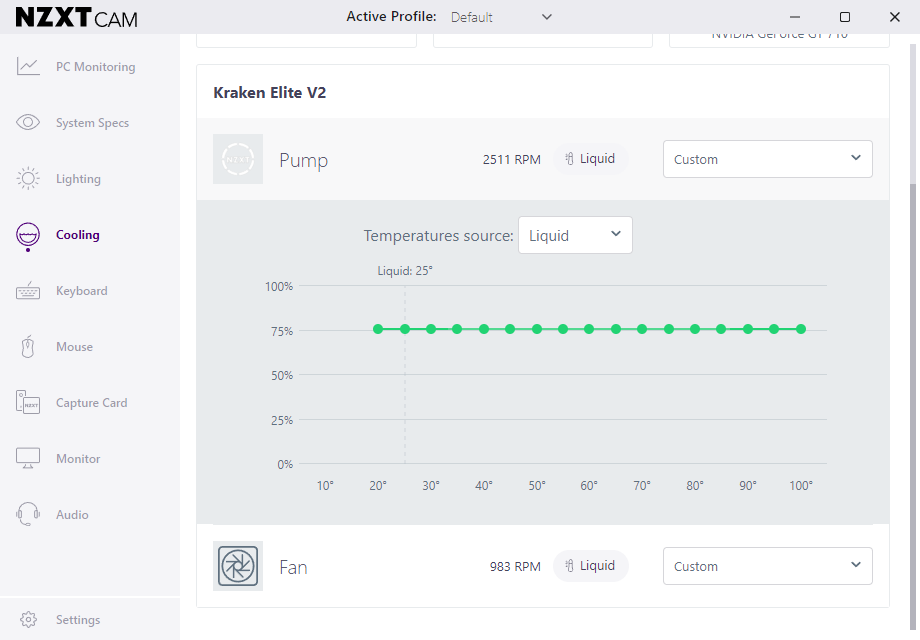Maximize the NZXT CAM window
This screenshot has width=920, height=640.
(x=845, y=17)
